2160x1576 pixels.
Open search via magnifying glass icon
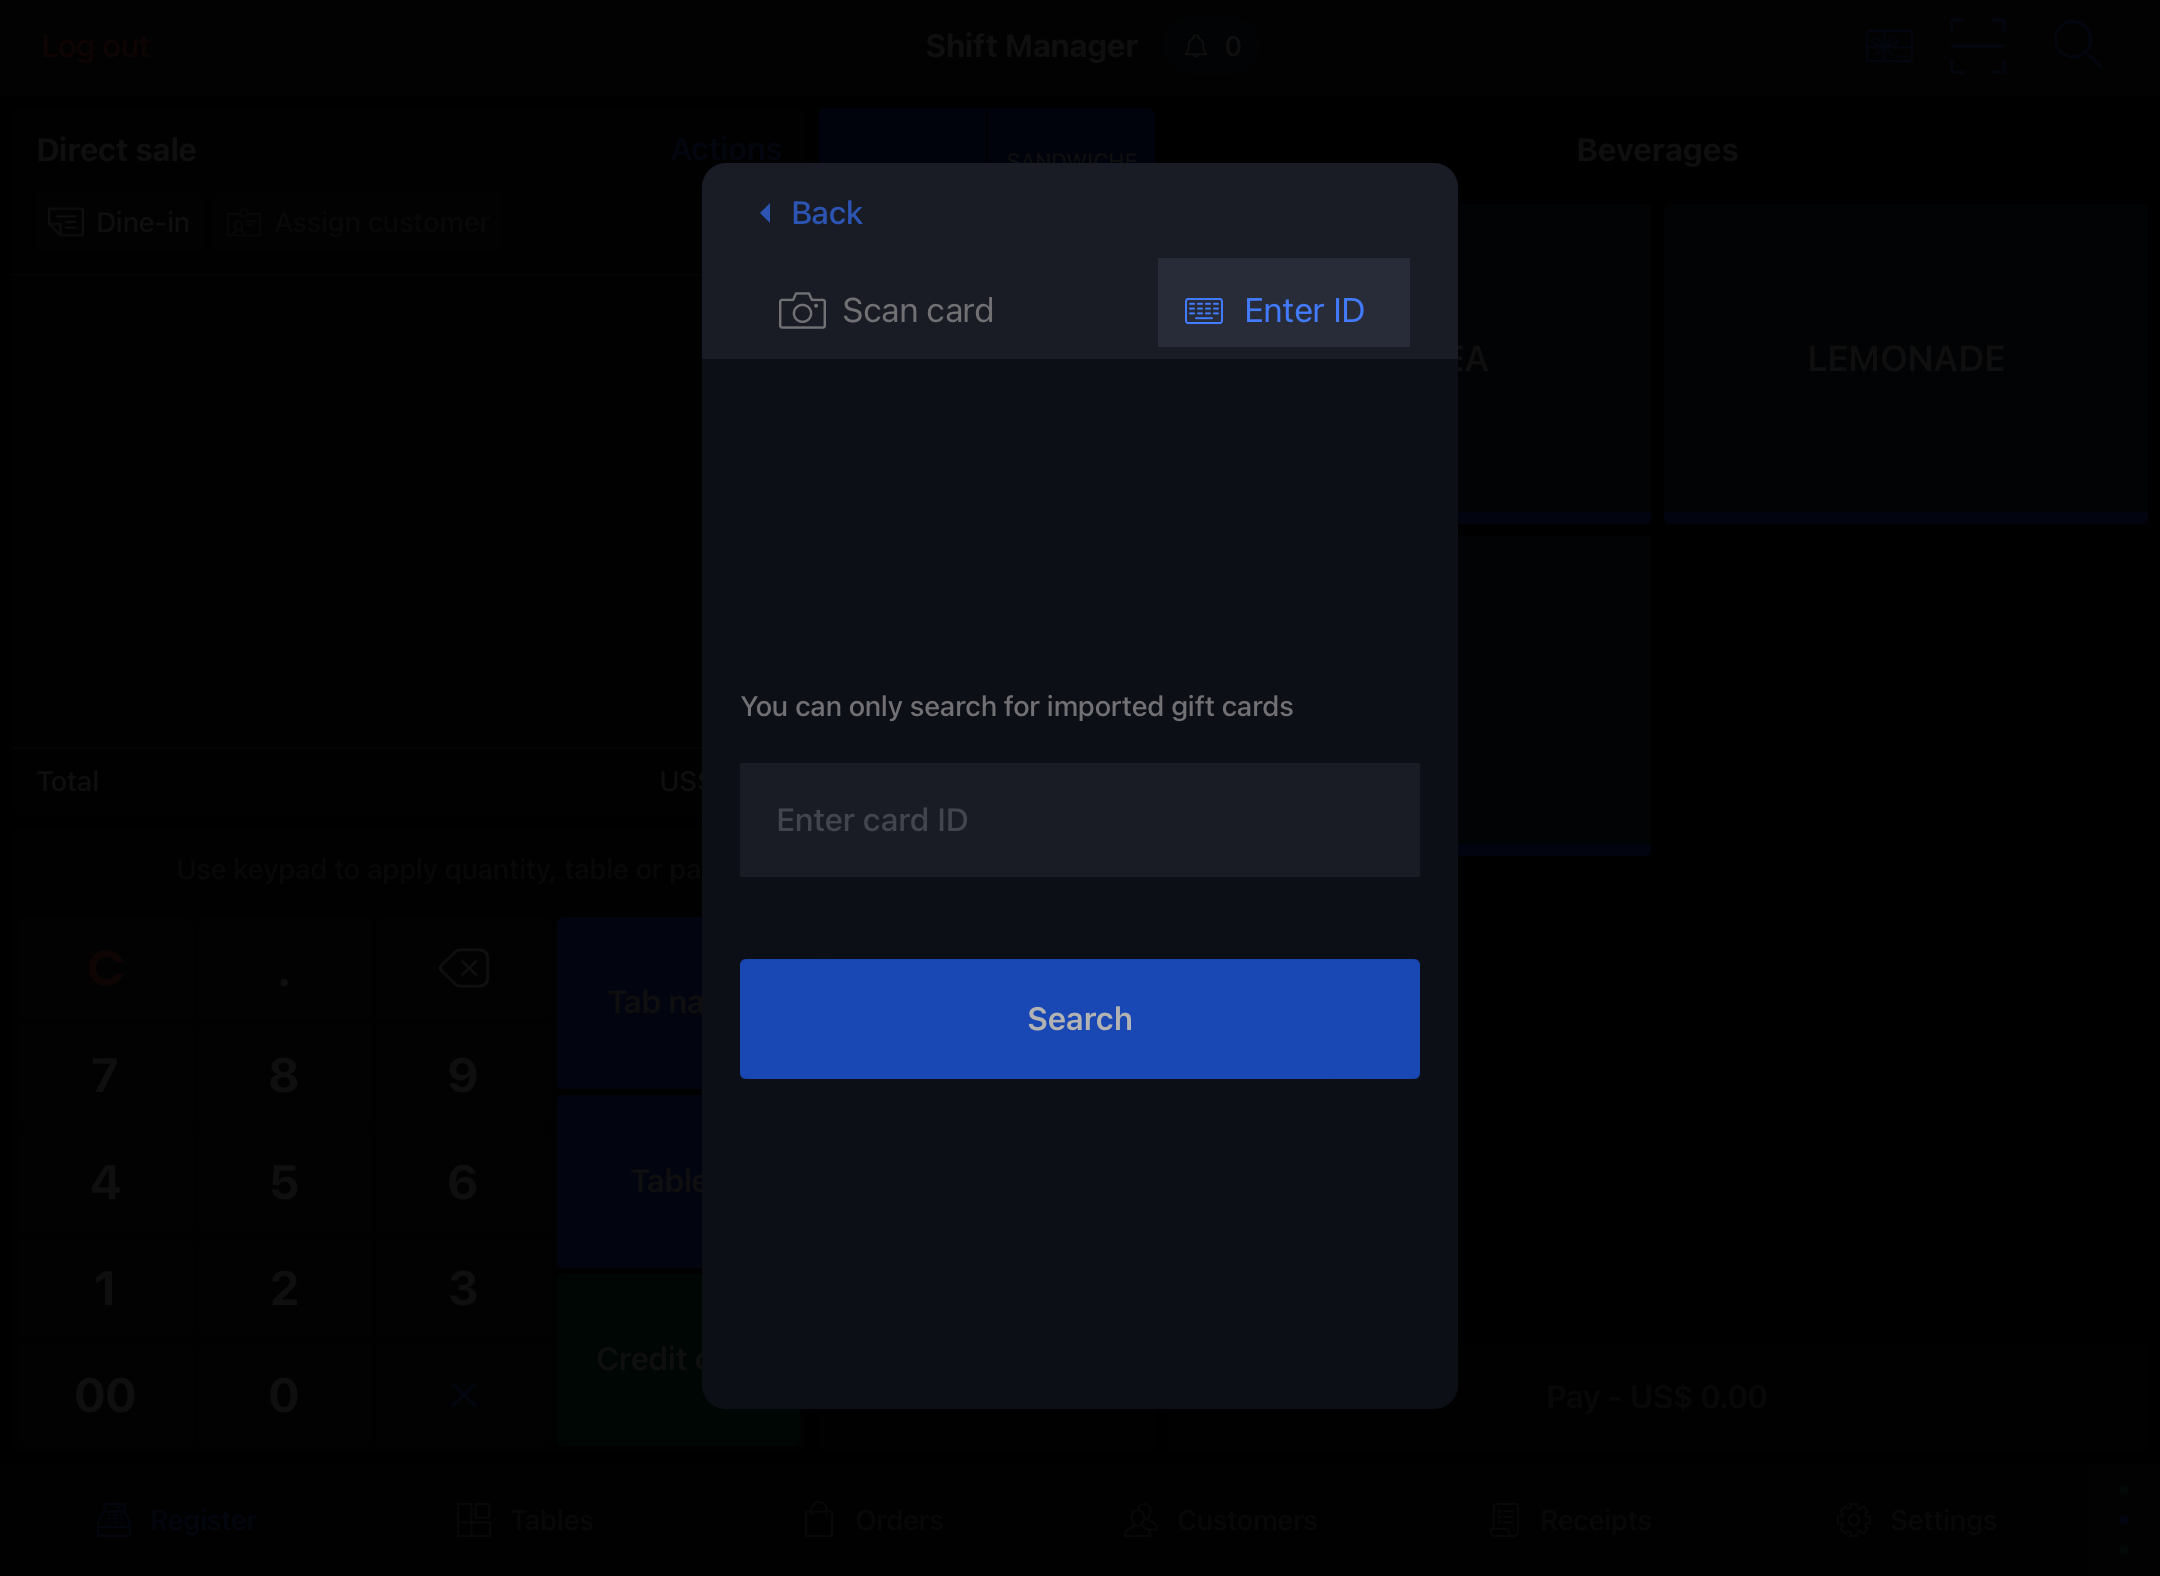click(x=2076, y=46)
